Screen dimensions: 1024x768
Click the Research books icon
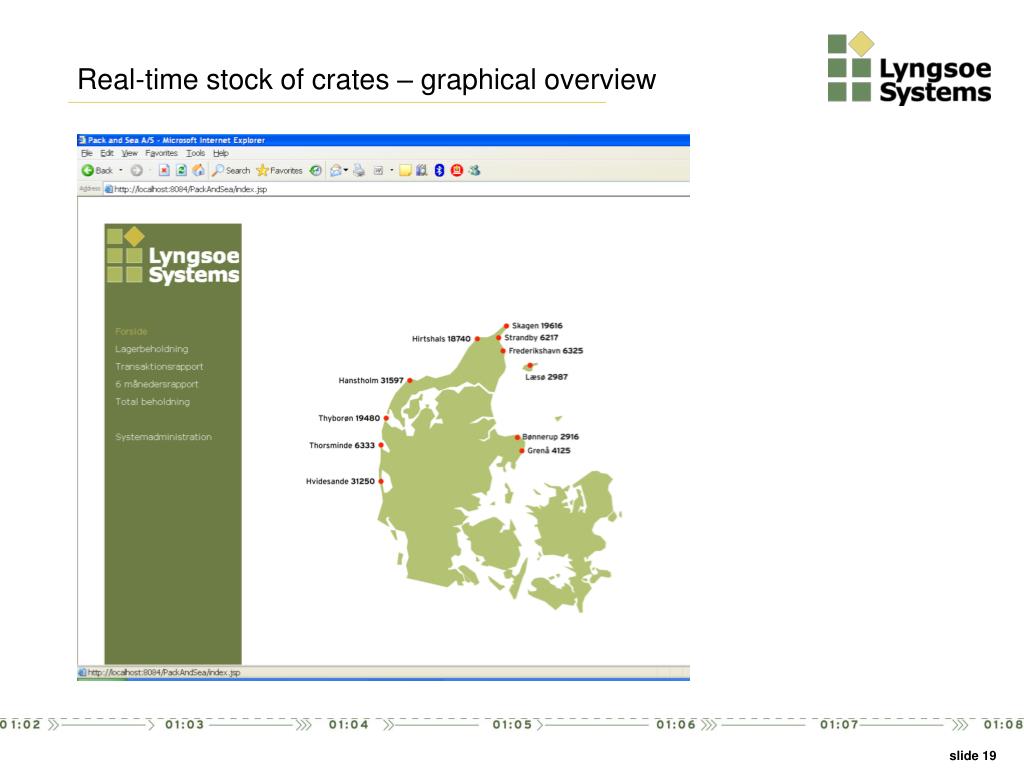[x=422, y=170]
